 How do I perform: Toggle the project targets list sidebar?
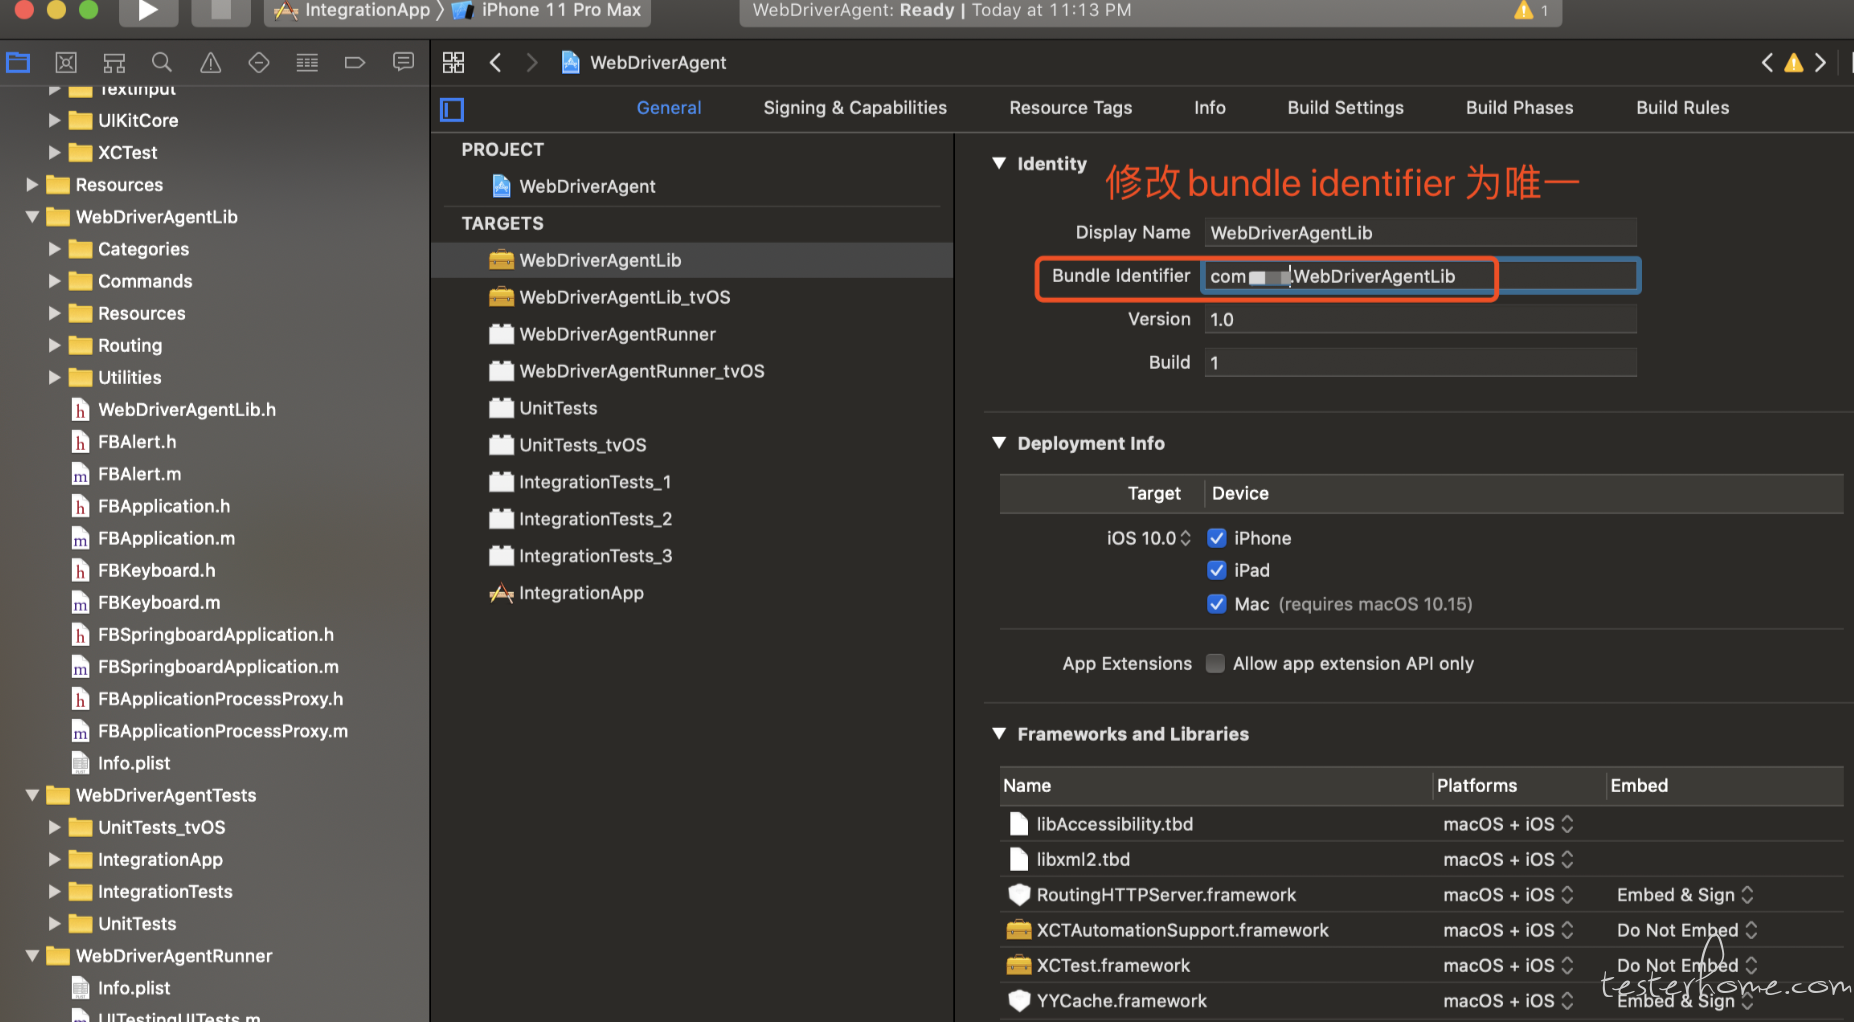pos(452,109)
